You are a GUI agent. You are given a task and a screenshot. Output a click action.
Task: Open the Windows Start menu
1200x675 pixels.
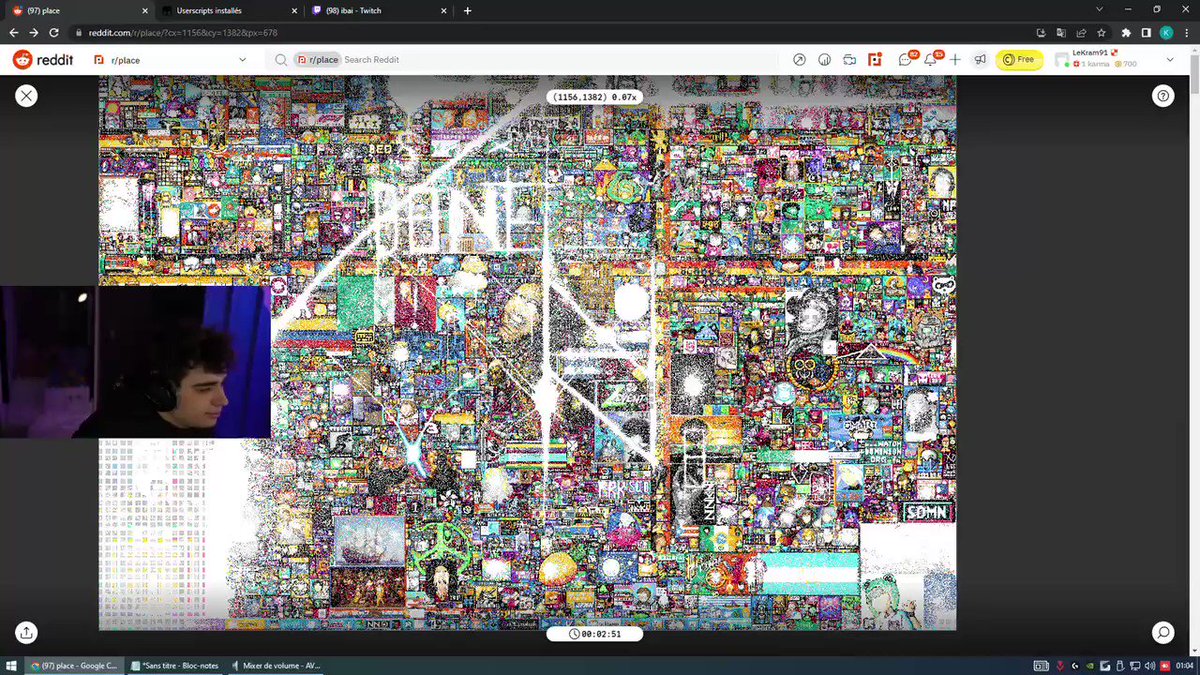(12, 665)
